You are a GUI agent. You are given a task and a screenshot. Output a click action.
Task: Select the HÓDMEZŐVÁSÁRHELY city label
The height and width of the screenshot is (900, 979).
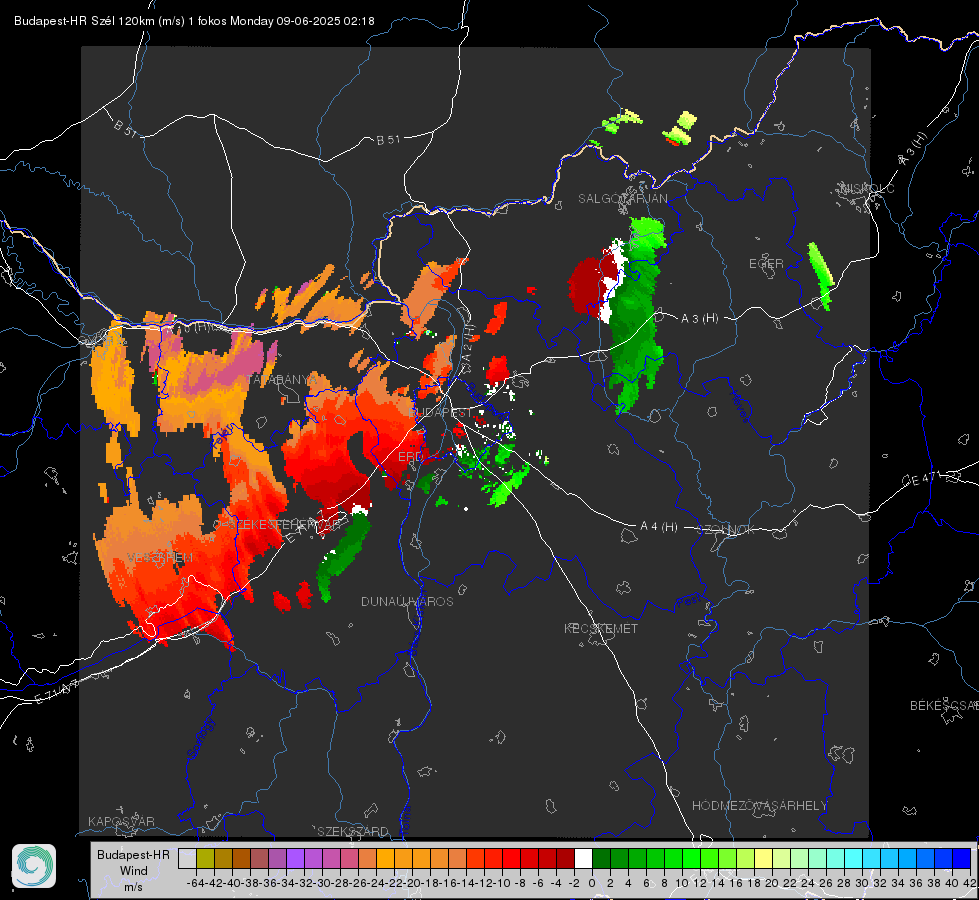(759, 806)
